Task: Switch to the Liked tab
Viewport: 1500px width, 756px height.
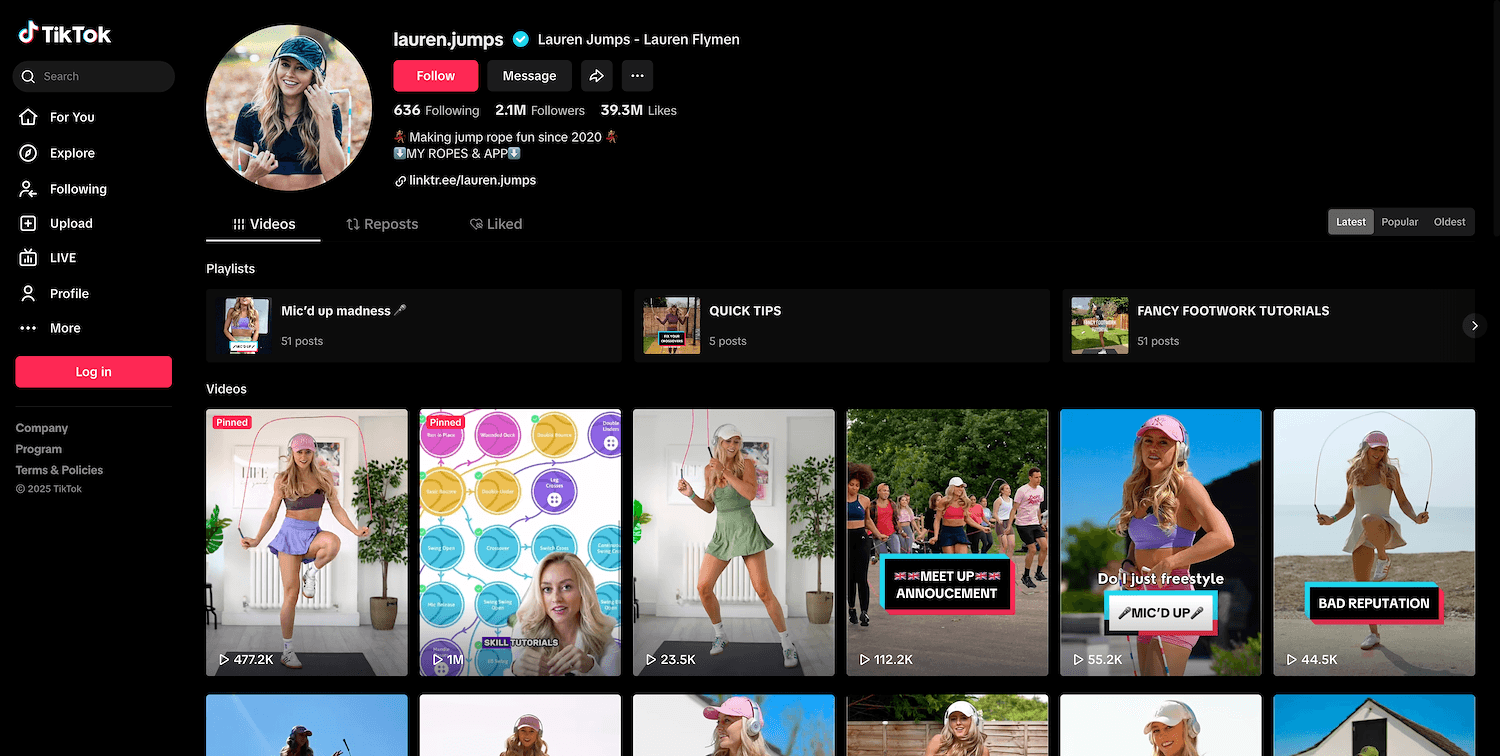Action: [x=496, y=224]
